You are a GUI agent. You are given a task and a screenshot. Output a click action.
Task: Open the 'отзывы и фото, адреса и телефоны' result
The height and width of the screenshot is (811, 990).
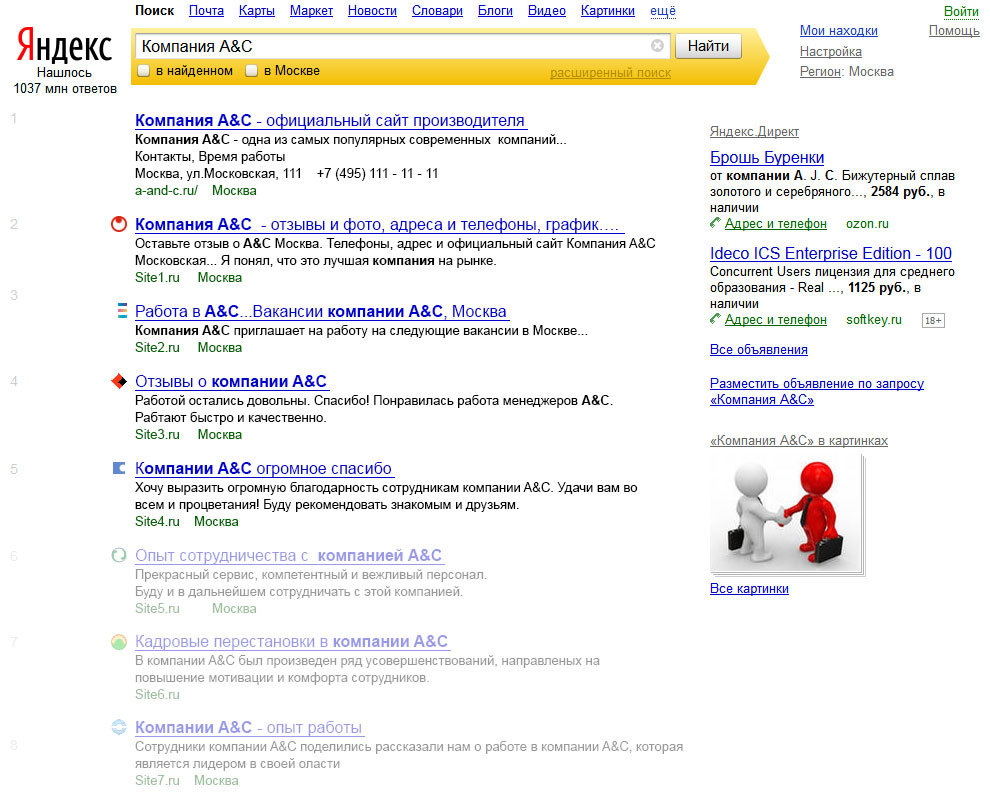pos(379,224)
